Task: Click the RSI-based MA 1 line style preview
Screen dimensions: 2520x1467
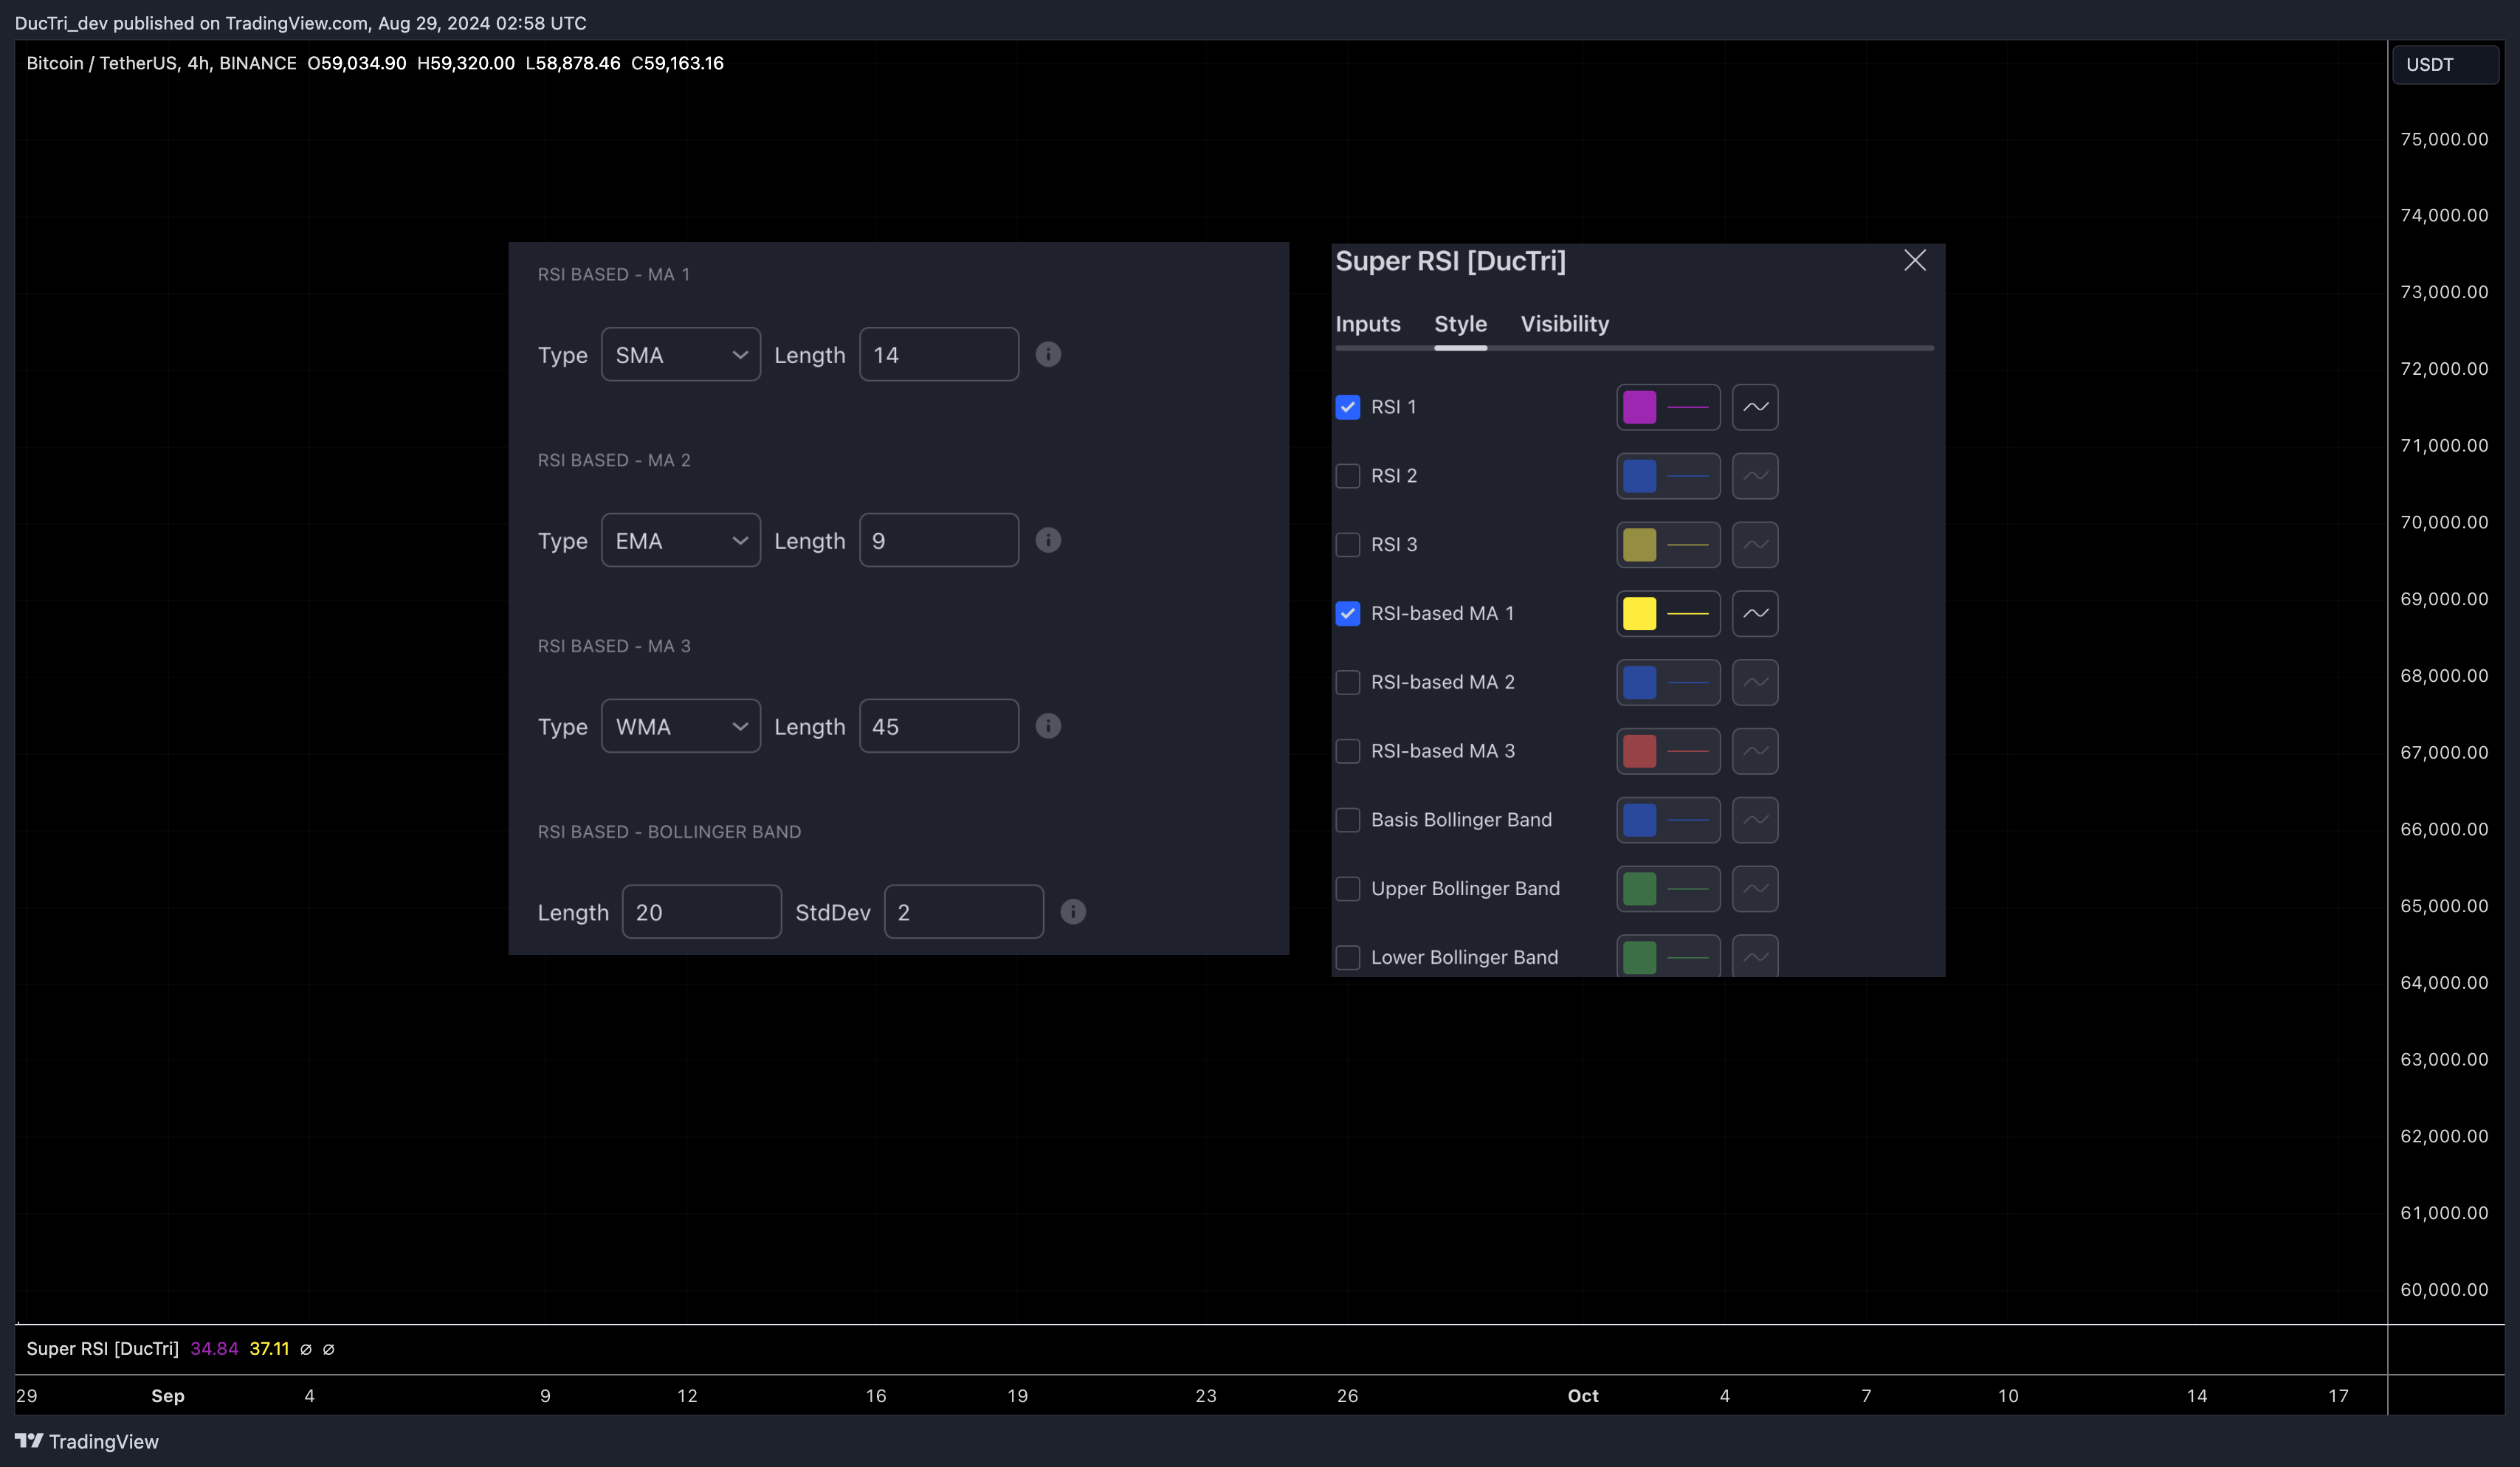Action: [x=1688, y=613]
